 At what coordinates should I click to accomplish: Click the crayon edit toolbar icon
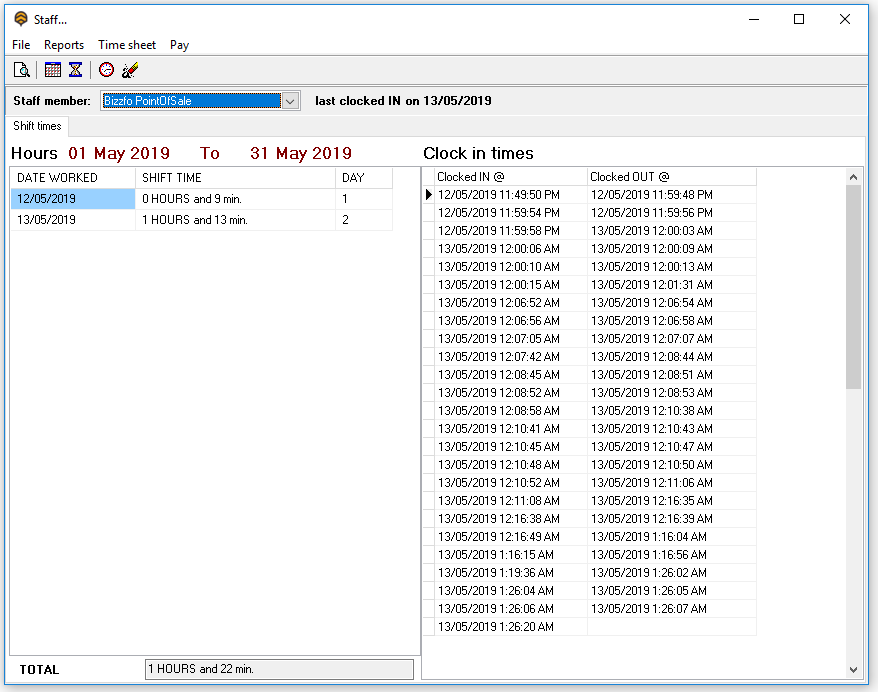click(129, 70)
